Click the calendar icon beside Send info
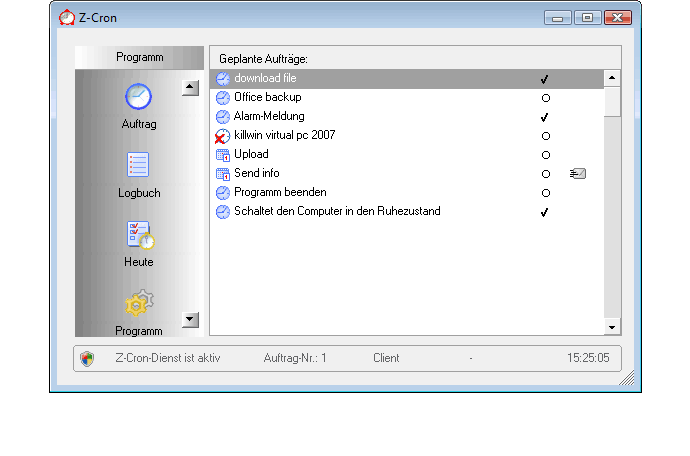The height and width of the screenshot is (456, 690). click(223, 174)
